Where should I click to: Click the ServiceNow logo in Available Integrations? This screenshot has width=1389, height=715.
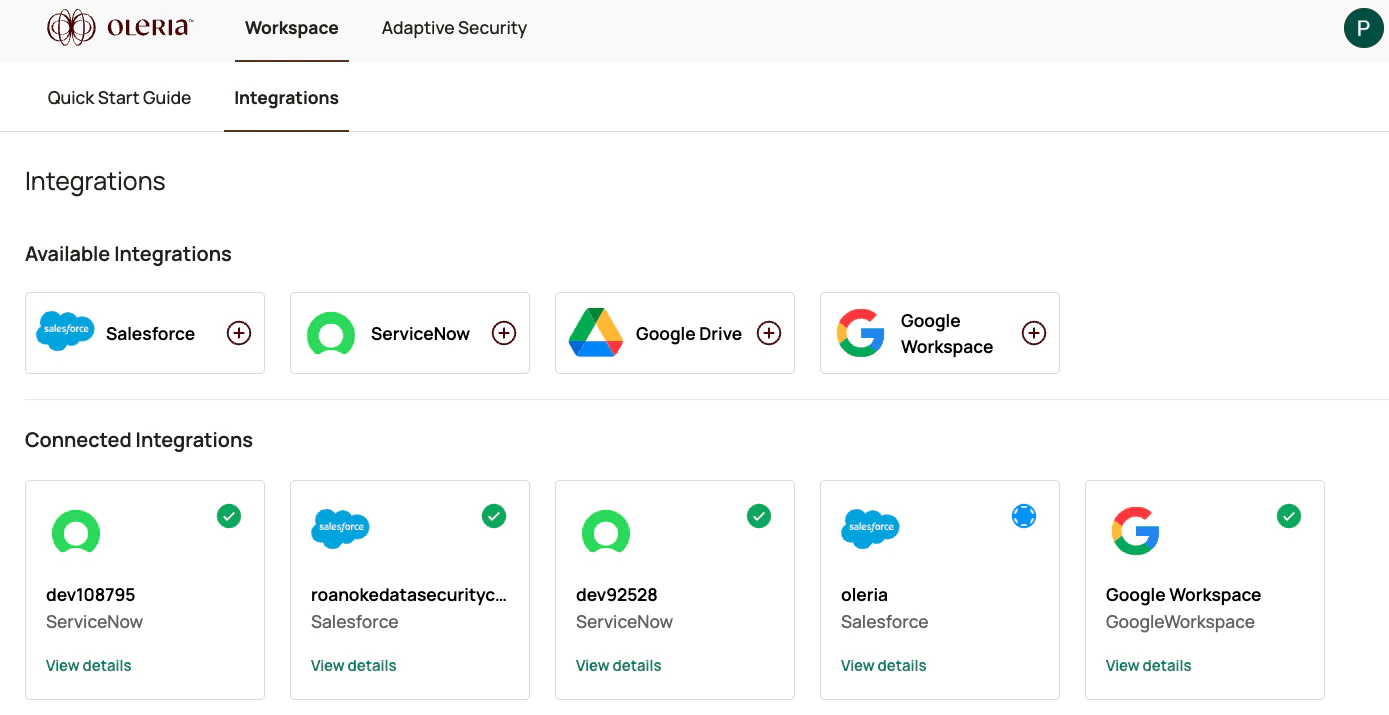click(x=331, y=333)
